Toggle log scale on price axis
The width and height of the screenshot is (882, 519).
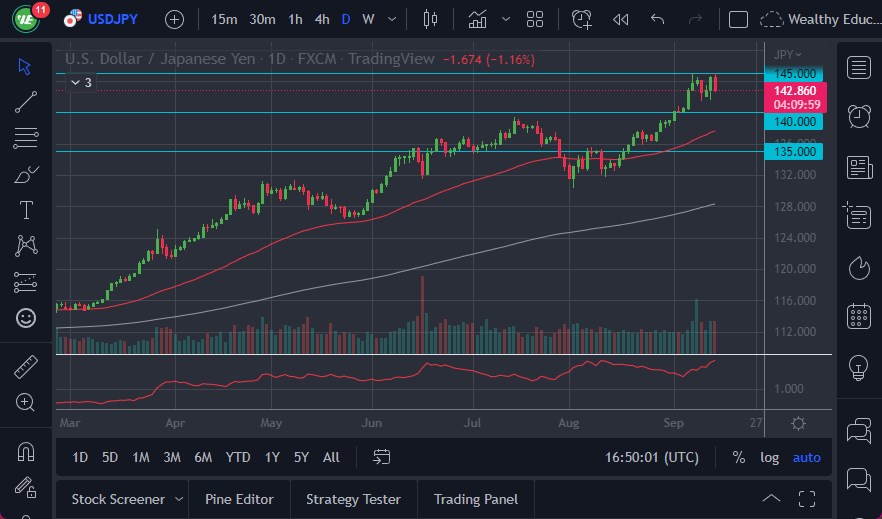point(769,457)
